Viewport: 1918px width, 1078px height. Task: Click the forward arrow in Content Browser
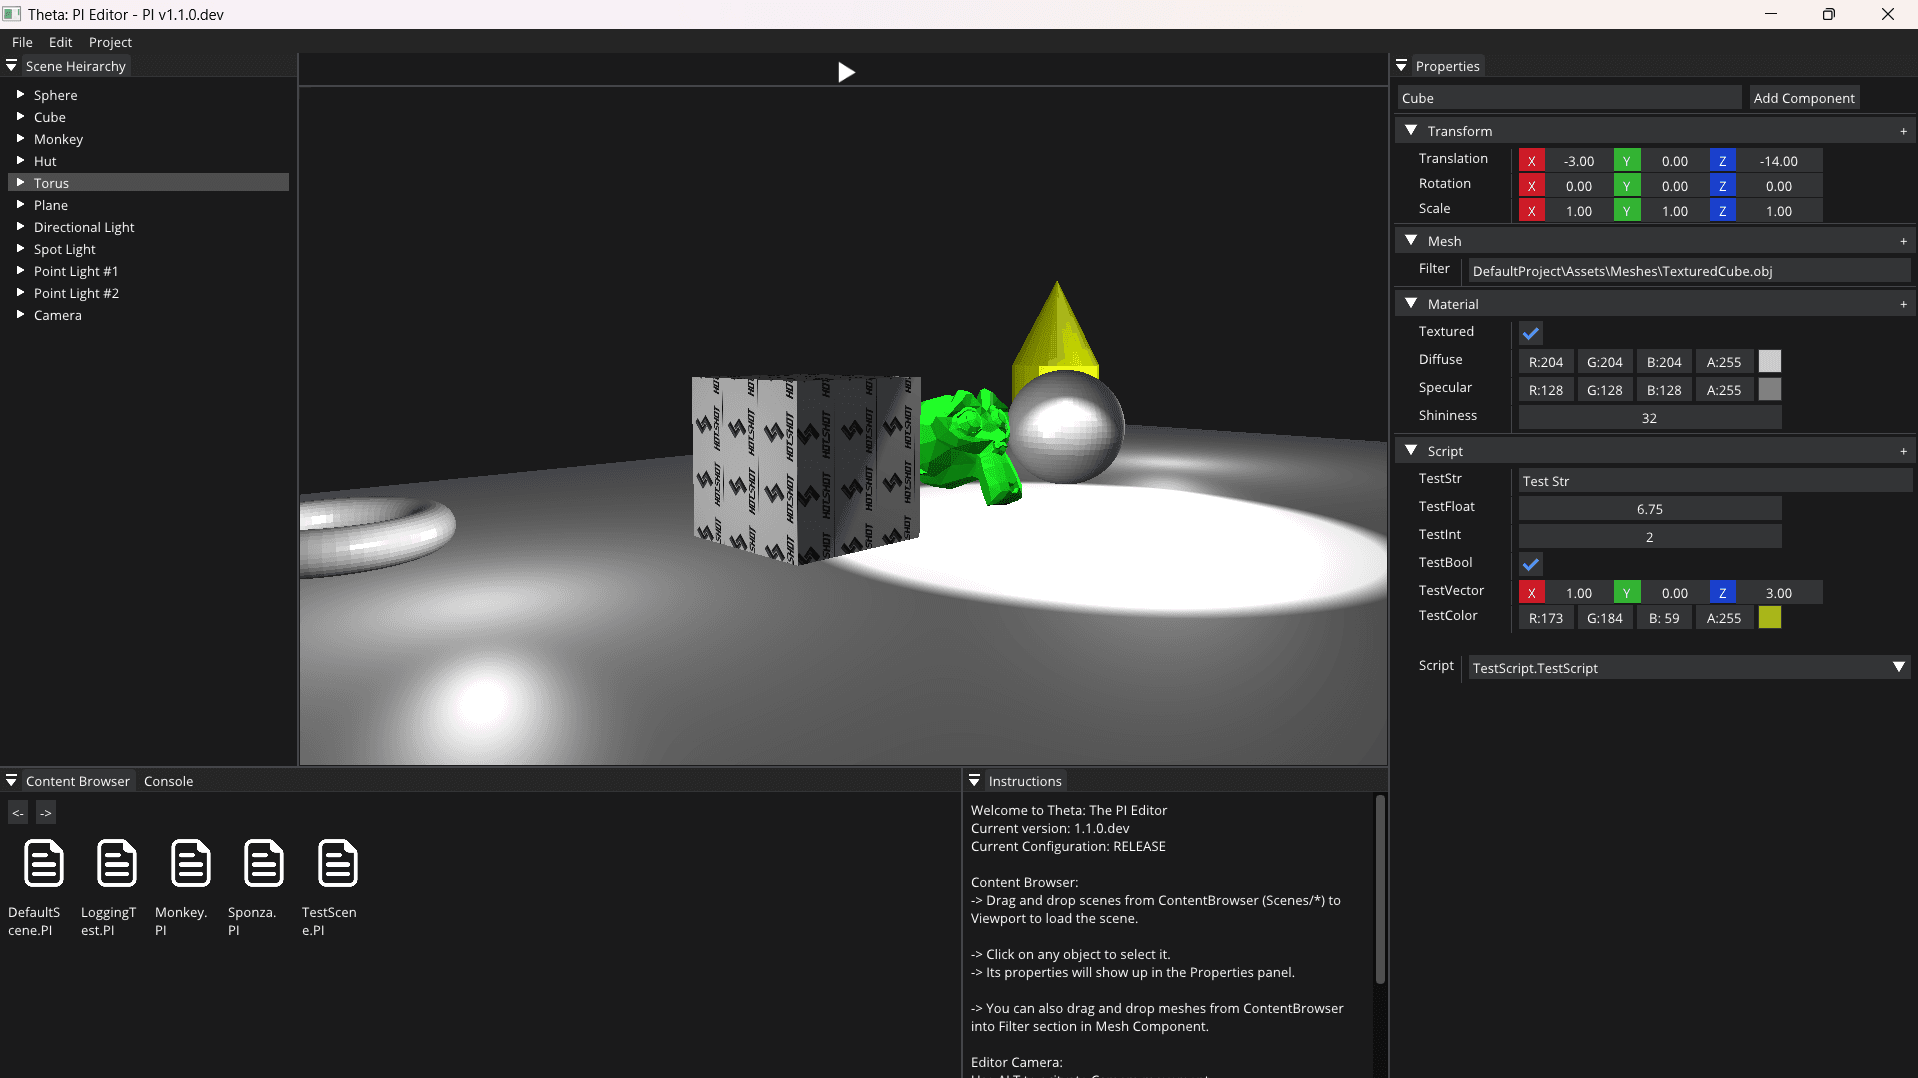pos(46,813)
